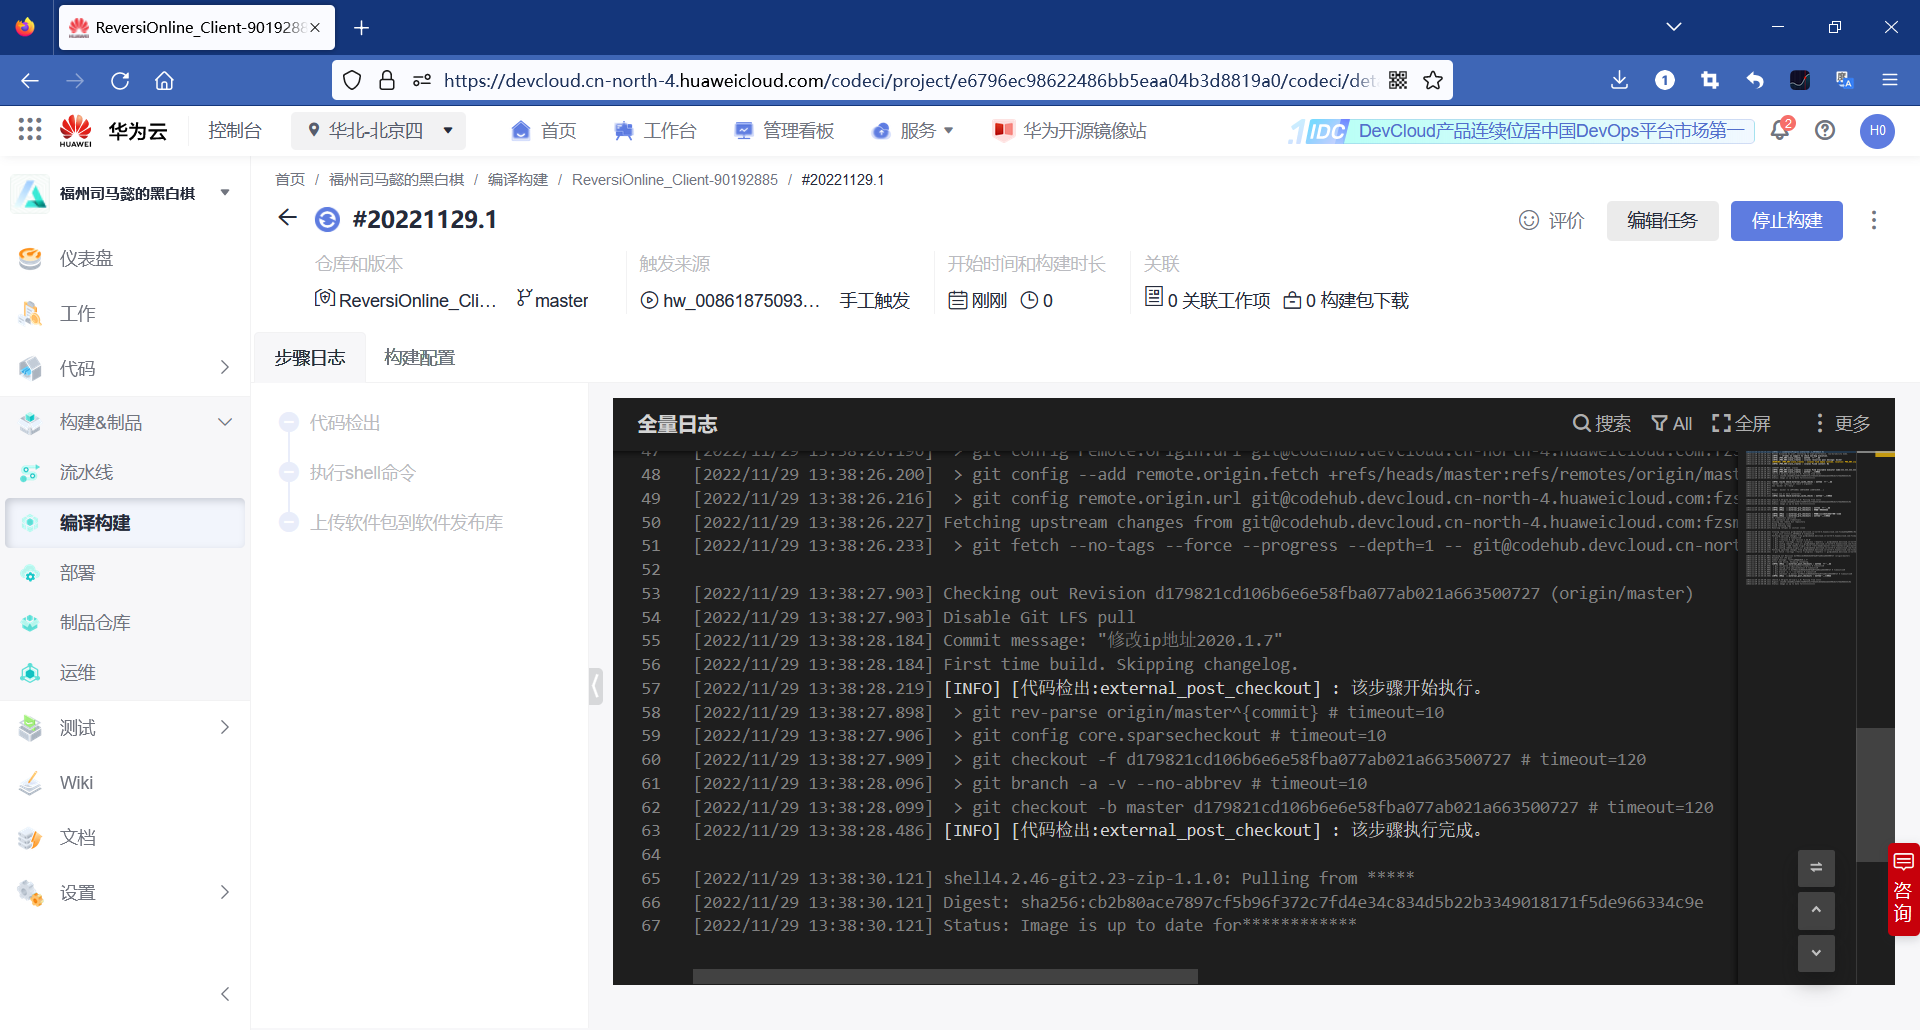Open the Pipeline (流水线) sidebar item
Screen dimensions: 1920x1030
(125, 472)
